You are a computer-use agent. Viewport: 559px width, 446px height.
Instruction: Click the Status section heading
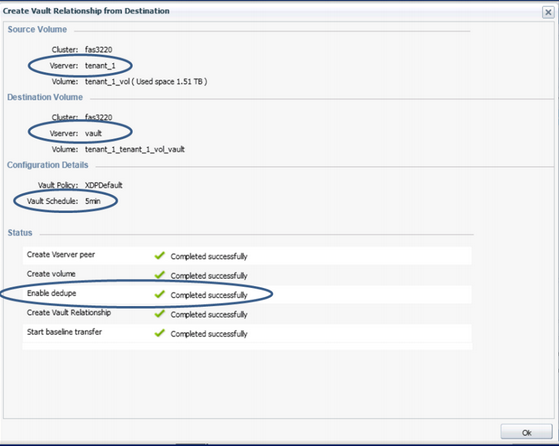click(20, 232)
